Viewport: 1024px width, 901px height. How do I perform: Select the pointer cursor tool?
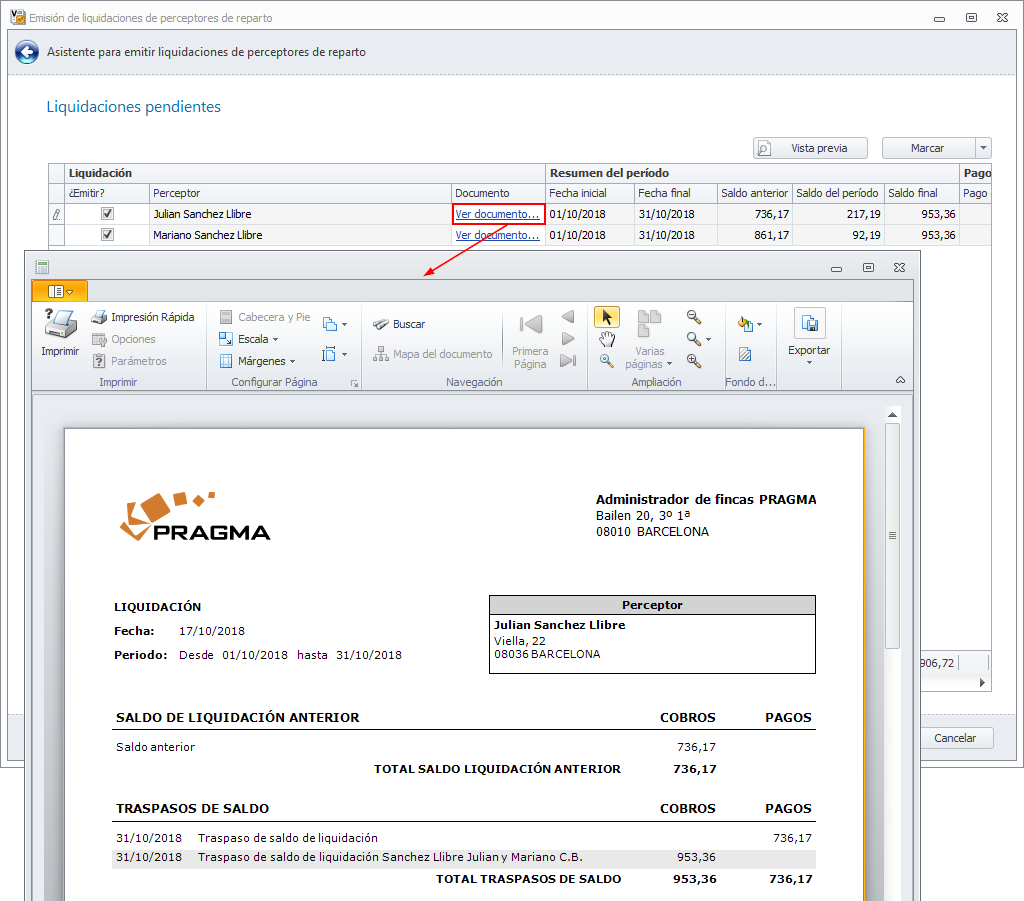[x=606, y=317]
